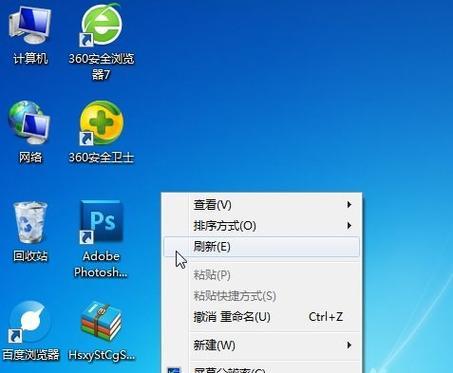Select the 计算机 desktop icon

tap(30, 25)
